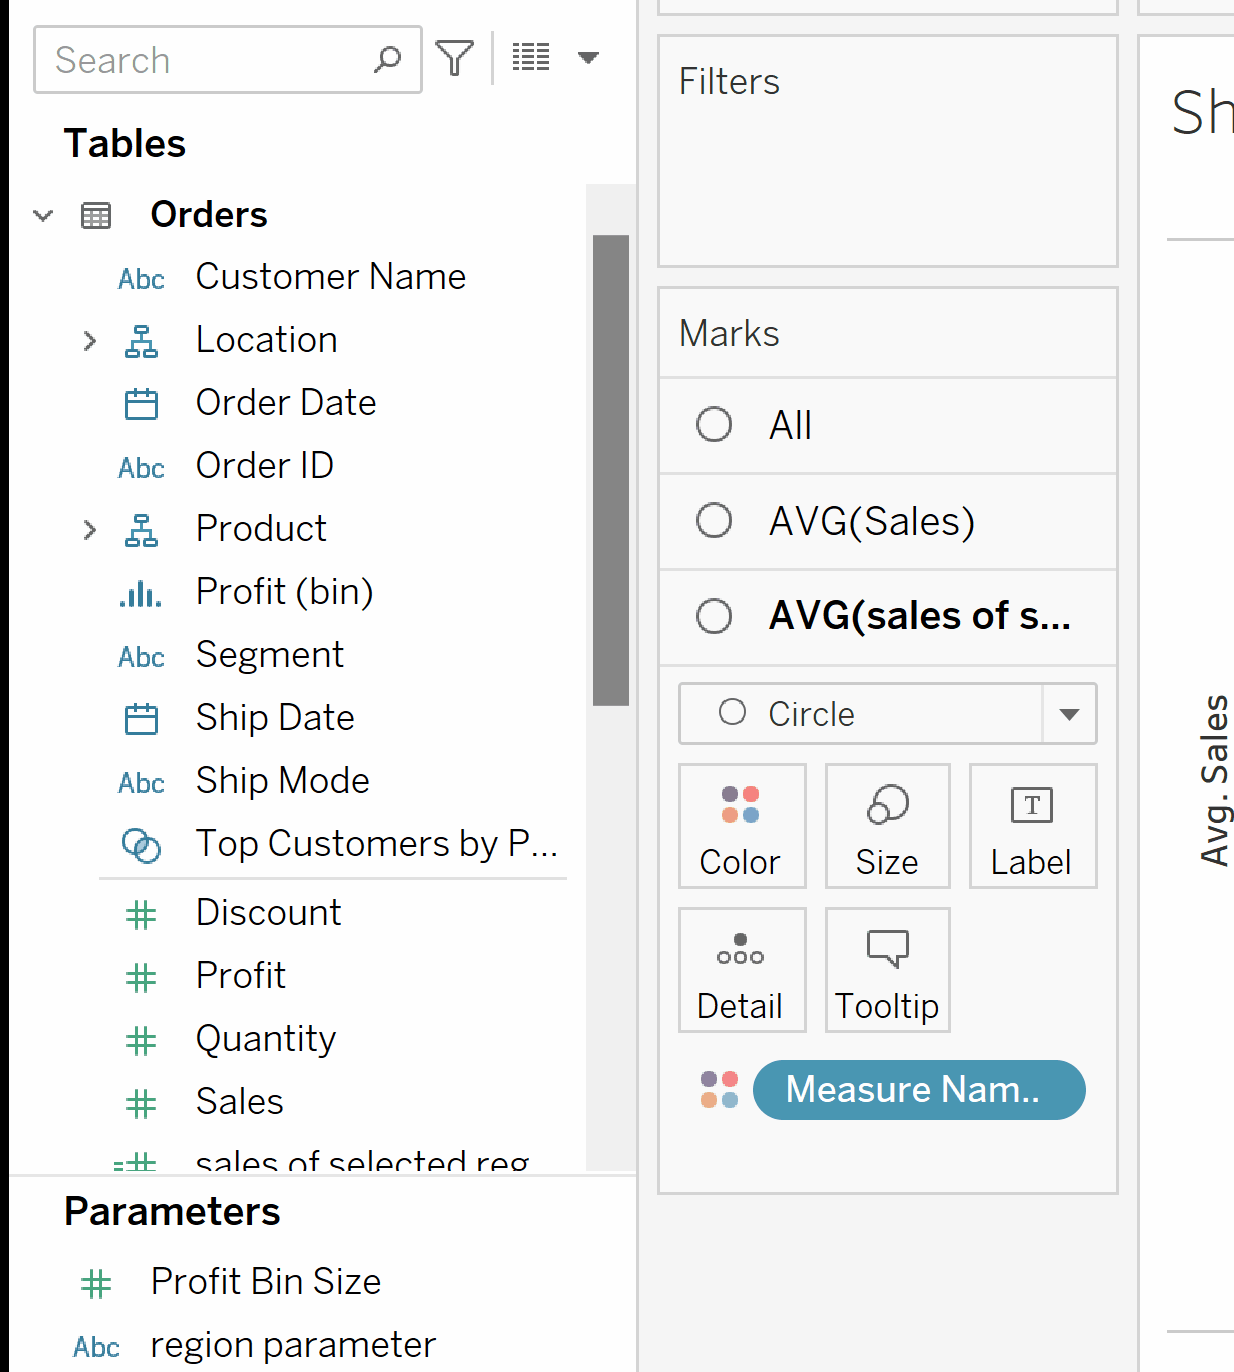Click the Measure Names color pill
The width and height of the screenshot is (1234, 1372).
(918, 1090)
